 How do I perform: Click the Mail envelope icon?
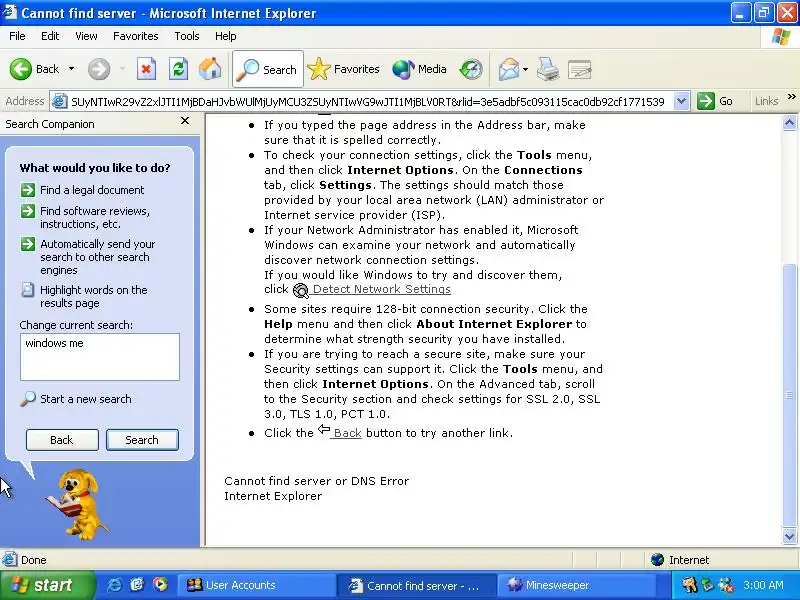pos(509,69)
